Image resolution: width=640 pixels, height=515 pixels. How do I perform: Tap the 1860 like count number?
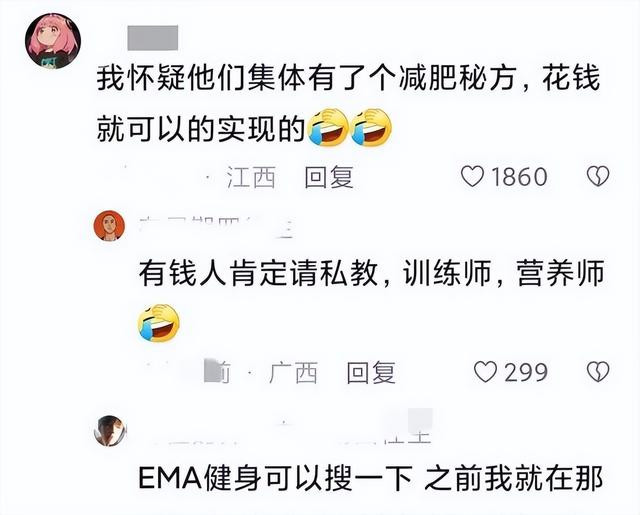point(519,177)
